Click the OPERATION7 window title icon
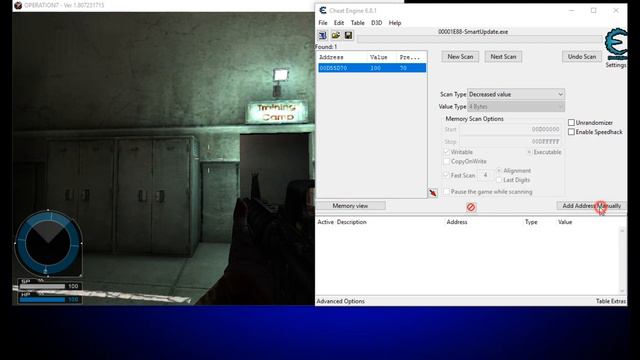This screenshot has height=360, width=640. click(18, 5)
